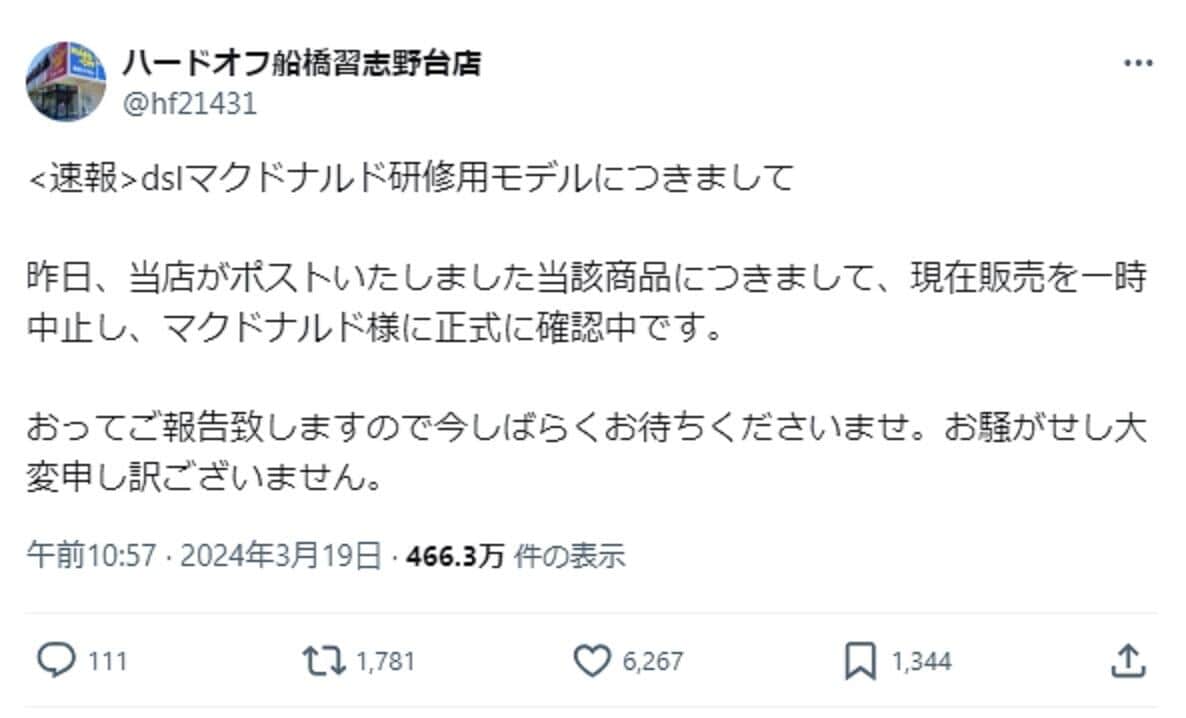1186x718 pixels.
Task: Open the repost options dropdown
Action: tap(324, 661)
